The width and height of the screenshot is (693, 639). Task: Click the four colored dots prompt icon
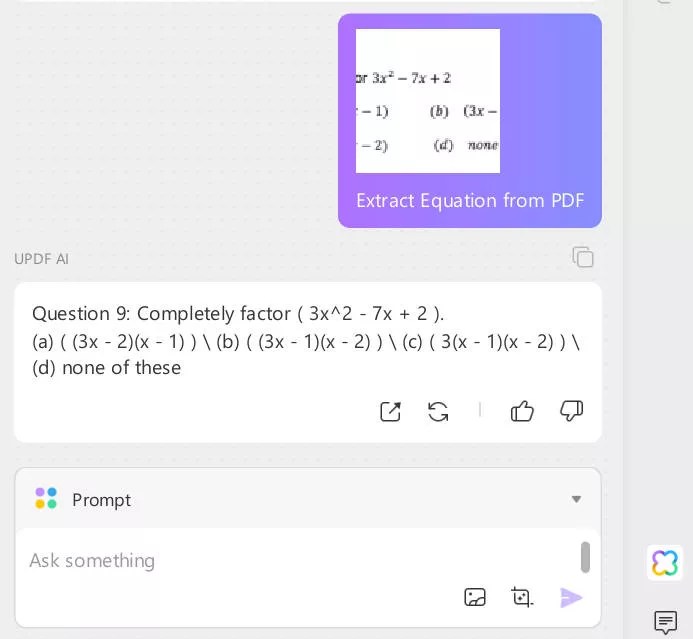46,498
